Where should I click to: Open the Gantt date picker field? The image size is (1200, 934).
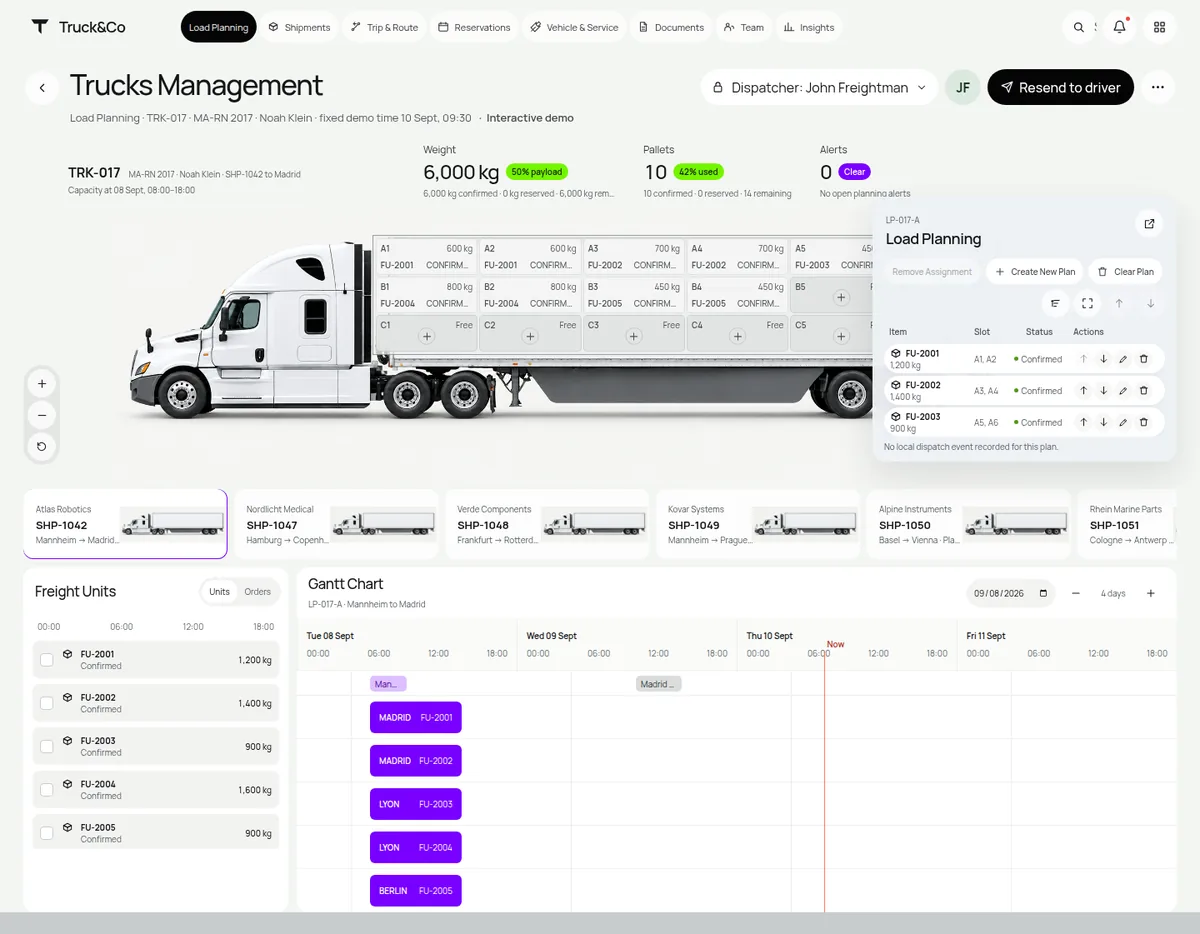[x=1010, y=593]
